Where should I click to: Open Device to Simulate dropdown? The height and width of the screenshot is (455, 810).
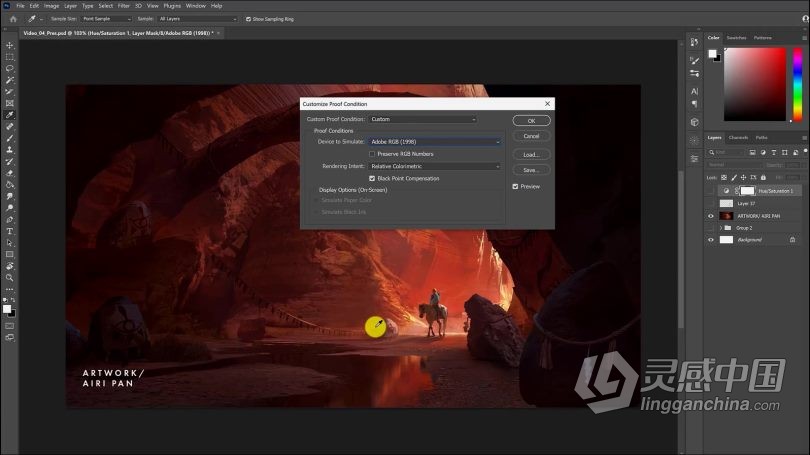coord(434,142)
